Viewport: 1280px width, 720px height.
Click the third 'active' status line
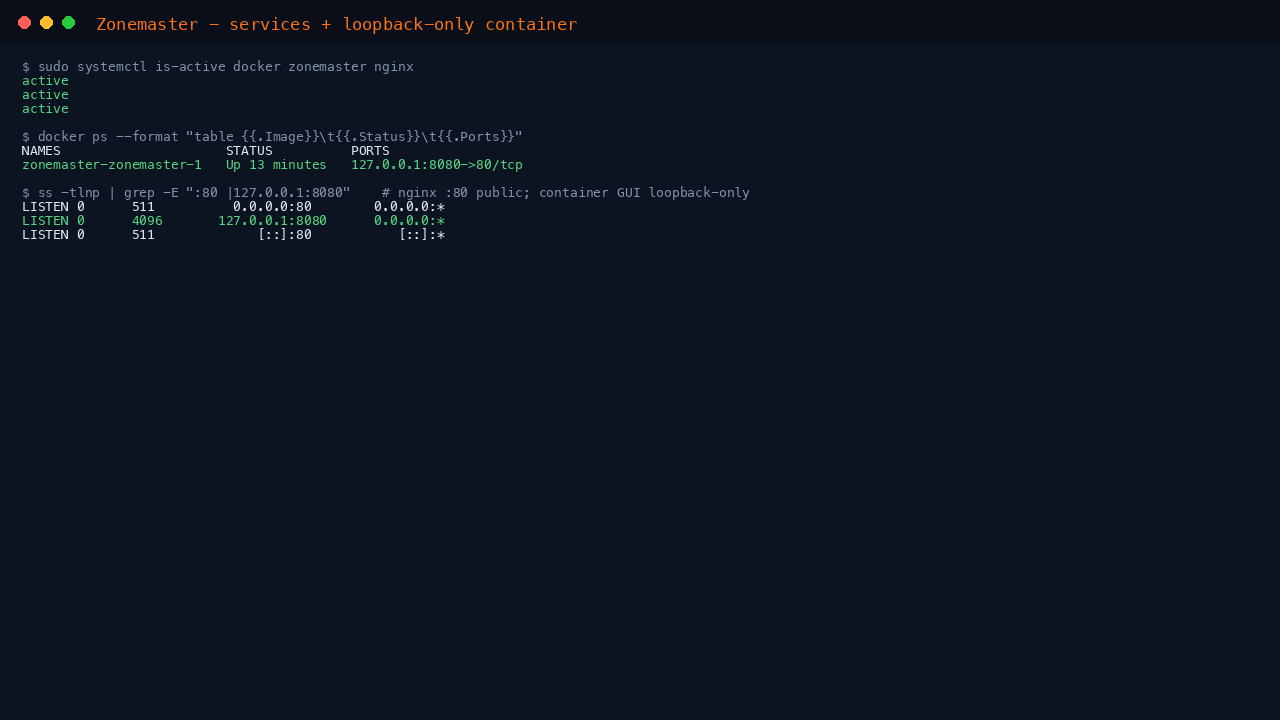pyautogui.click(x=45, y=109)
